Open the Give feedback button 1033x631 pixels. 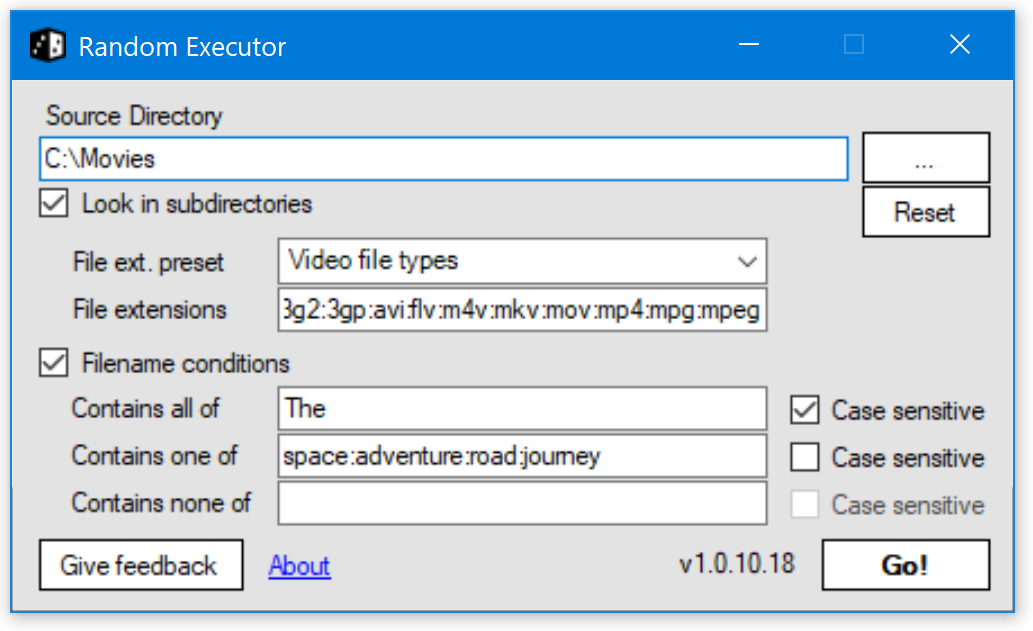coord(141,565)
